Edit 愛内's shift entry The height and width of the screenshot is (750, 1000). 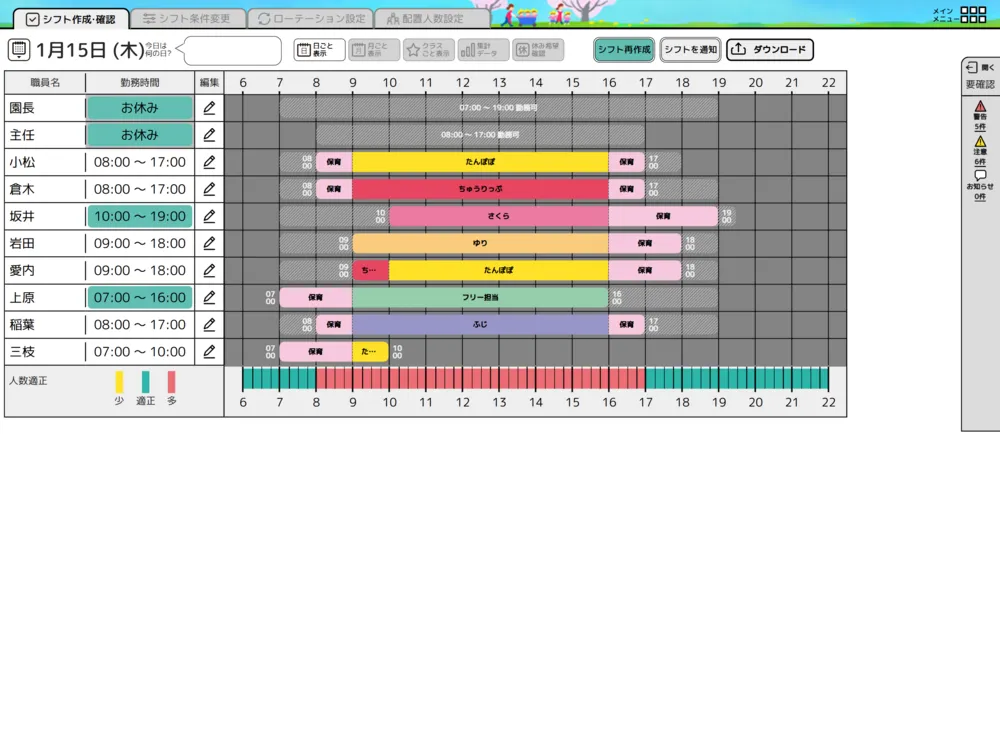(209, 270)
